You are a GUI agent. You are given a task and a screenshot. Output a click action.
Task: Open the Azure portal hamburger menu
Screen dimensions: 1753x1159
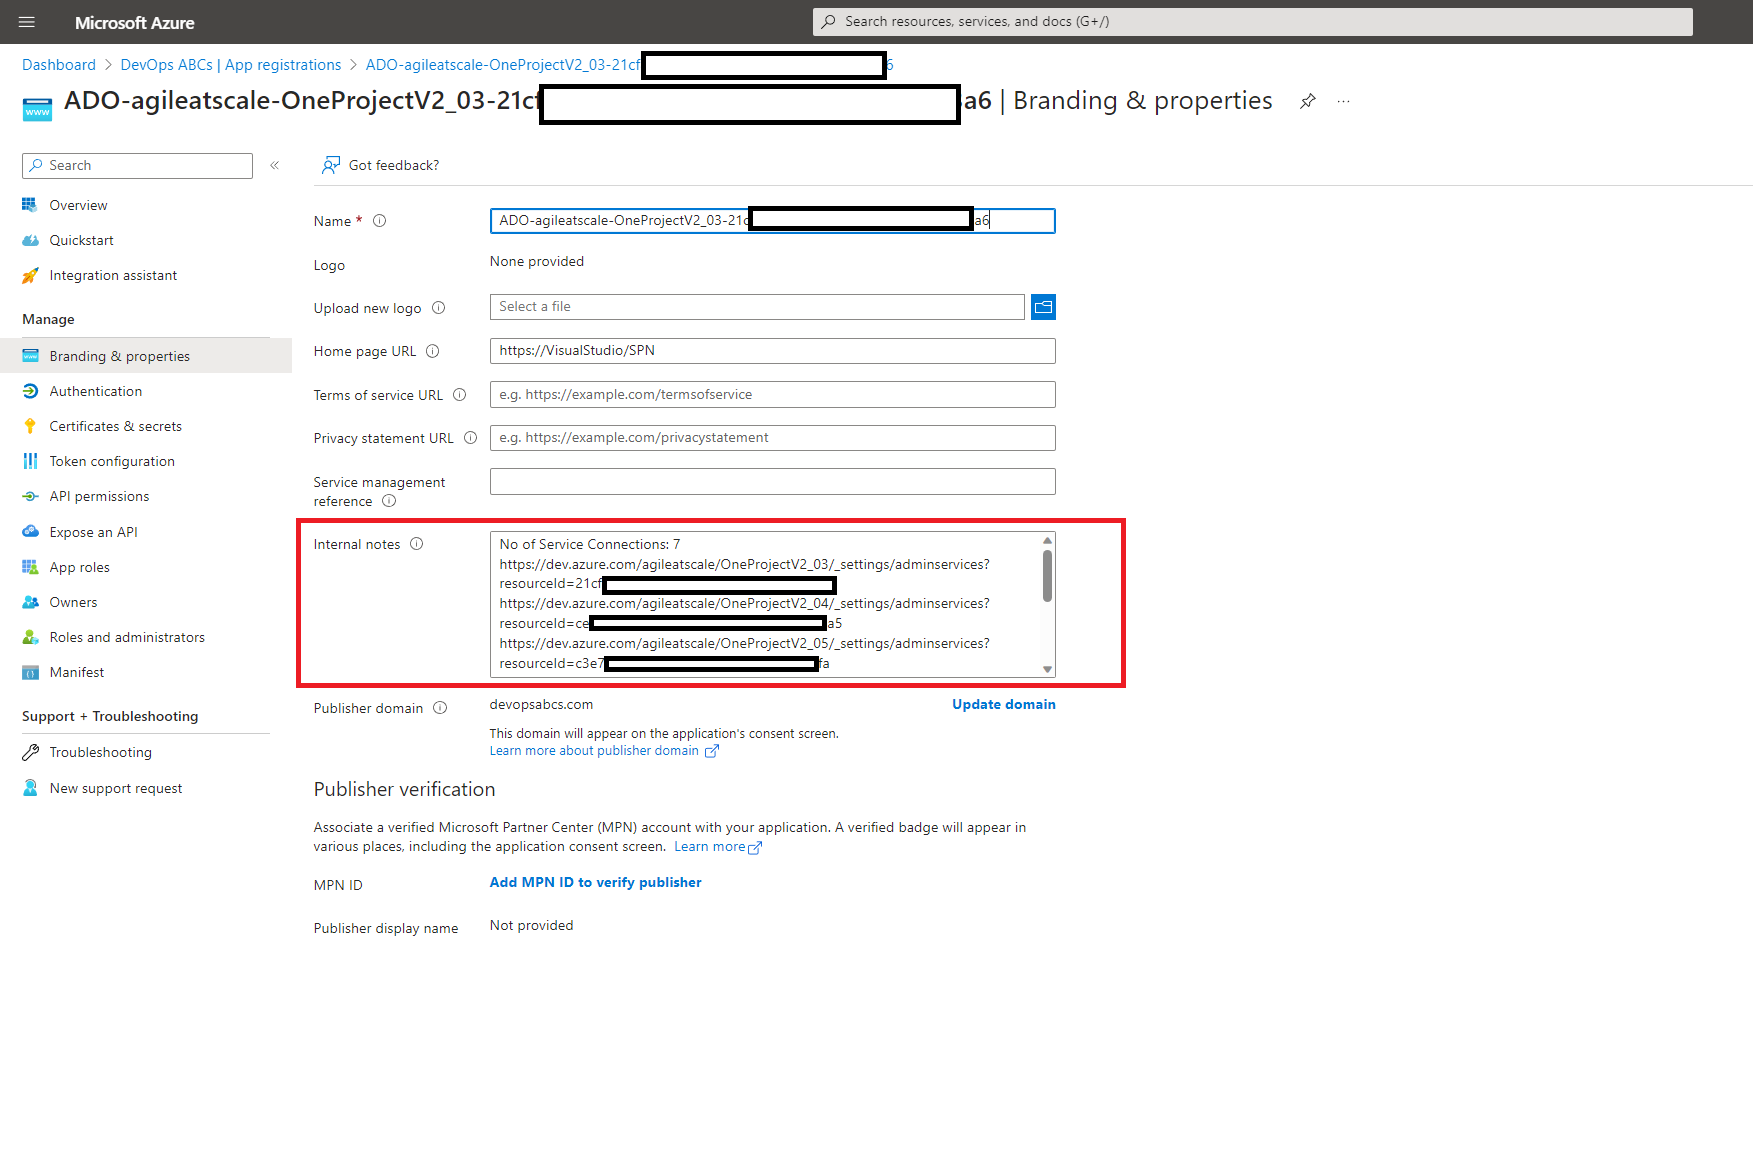click(27, 22)
